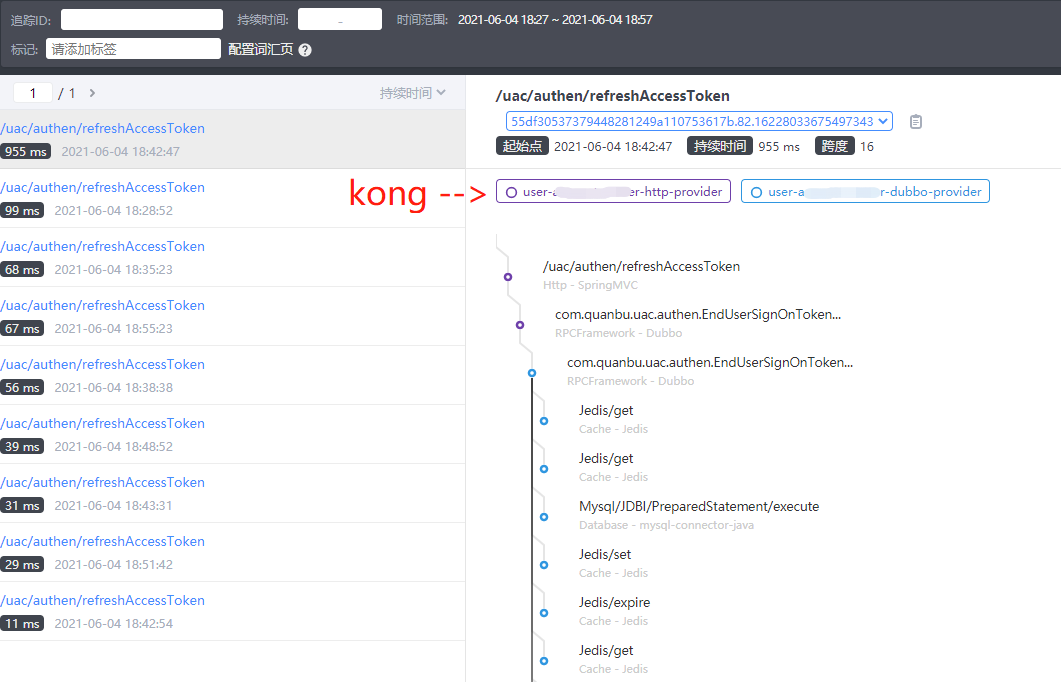This screenshot has height=682, width=1061.
Task: Click the 持续时间 badge in trace header
Action: point(719,146)
